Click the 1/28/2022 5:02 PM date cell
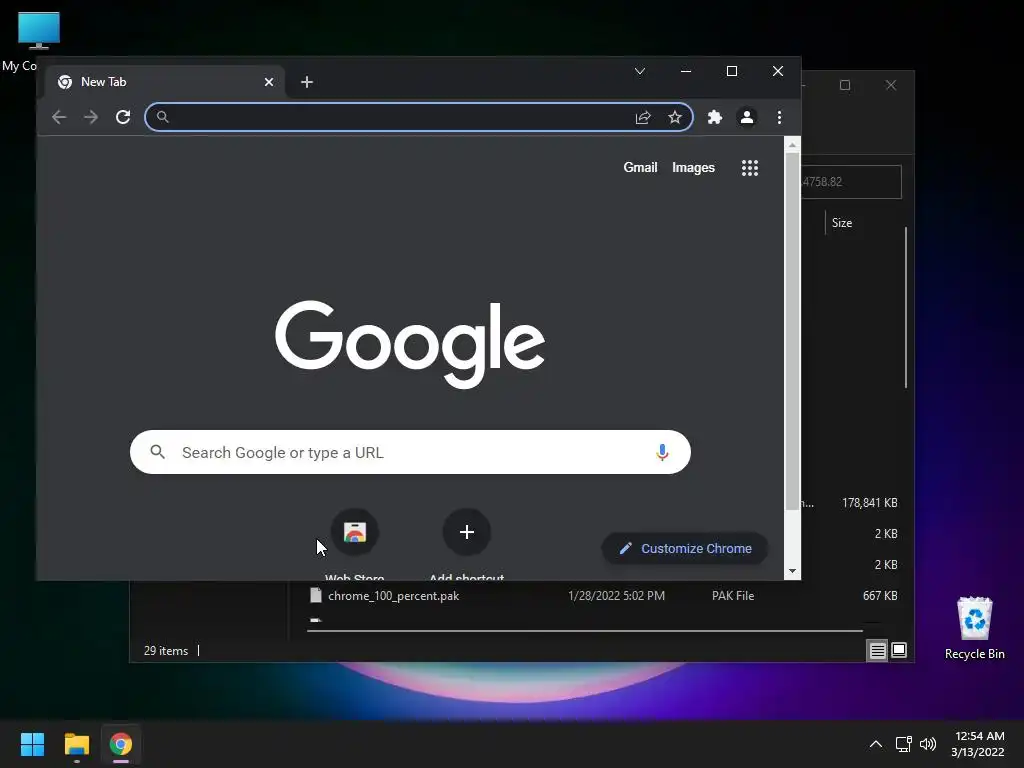This screenshot has width=1024, height=768. tap(616, 596)
